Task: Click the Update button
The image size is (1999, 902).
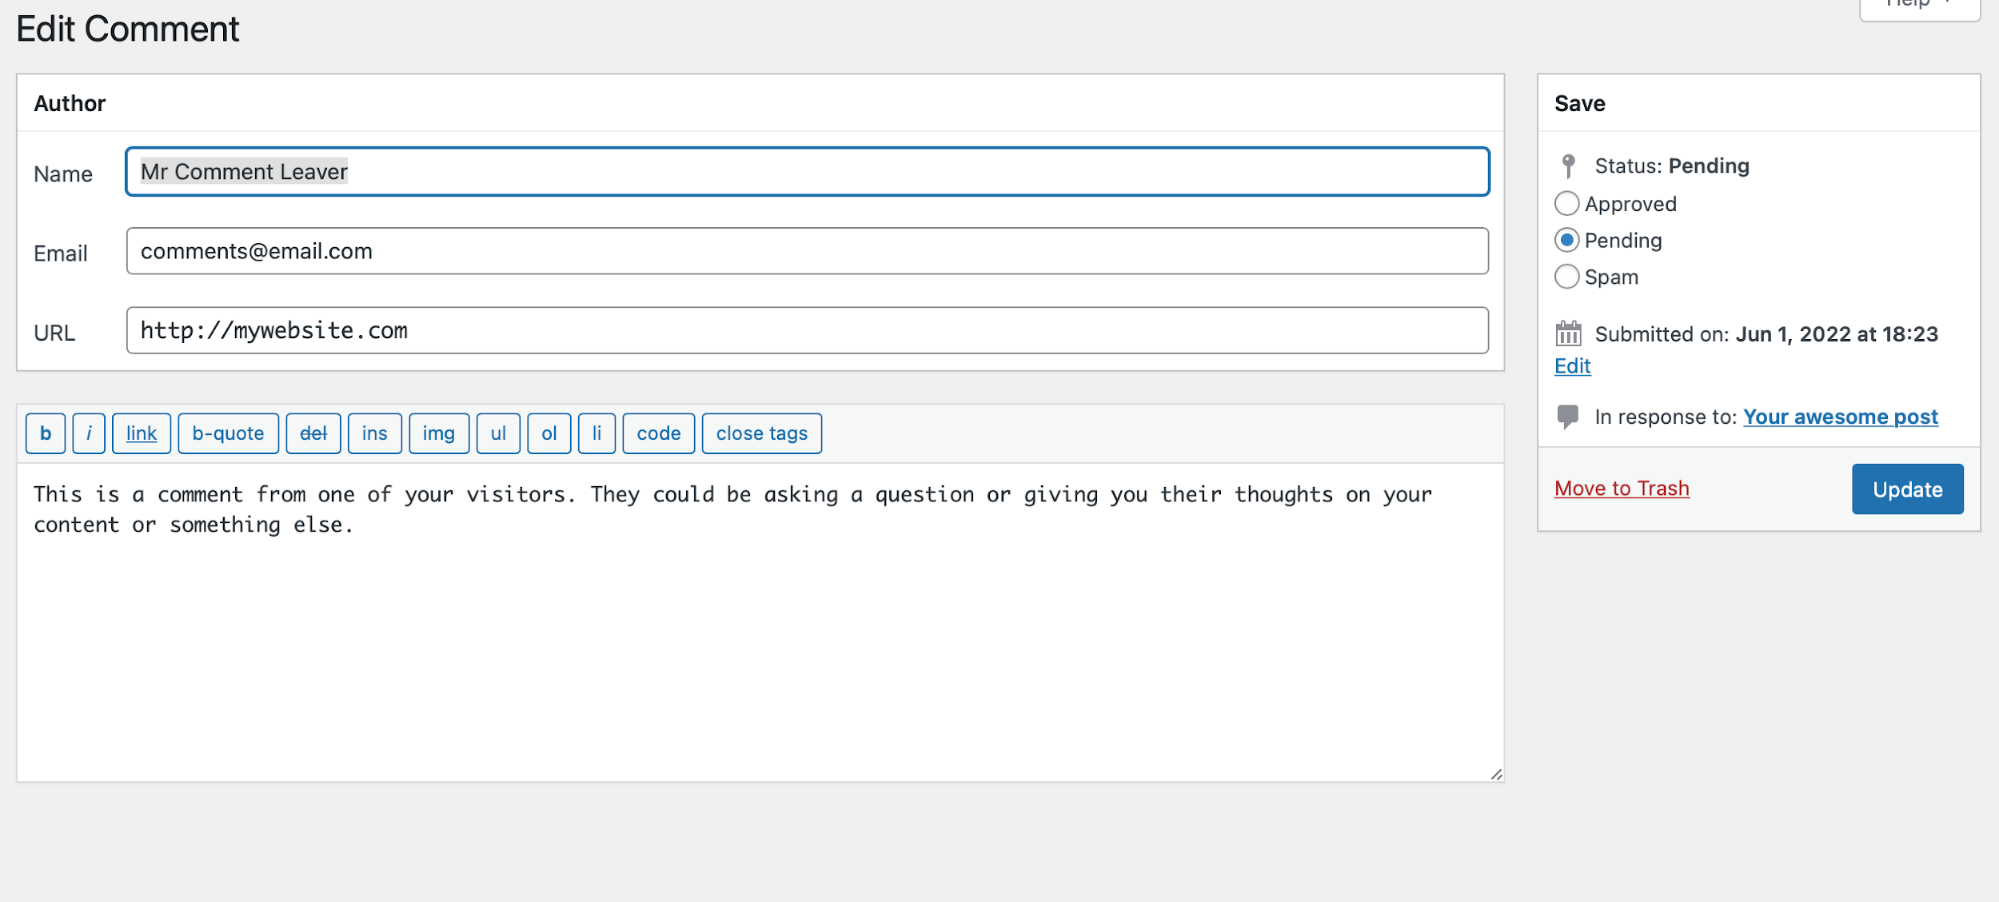Action: 1906,489
